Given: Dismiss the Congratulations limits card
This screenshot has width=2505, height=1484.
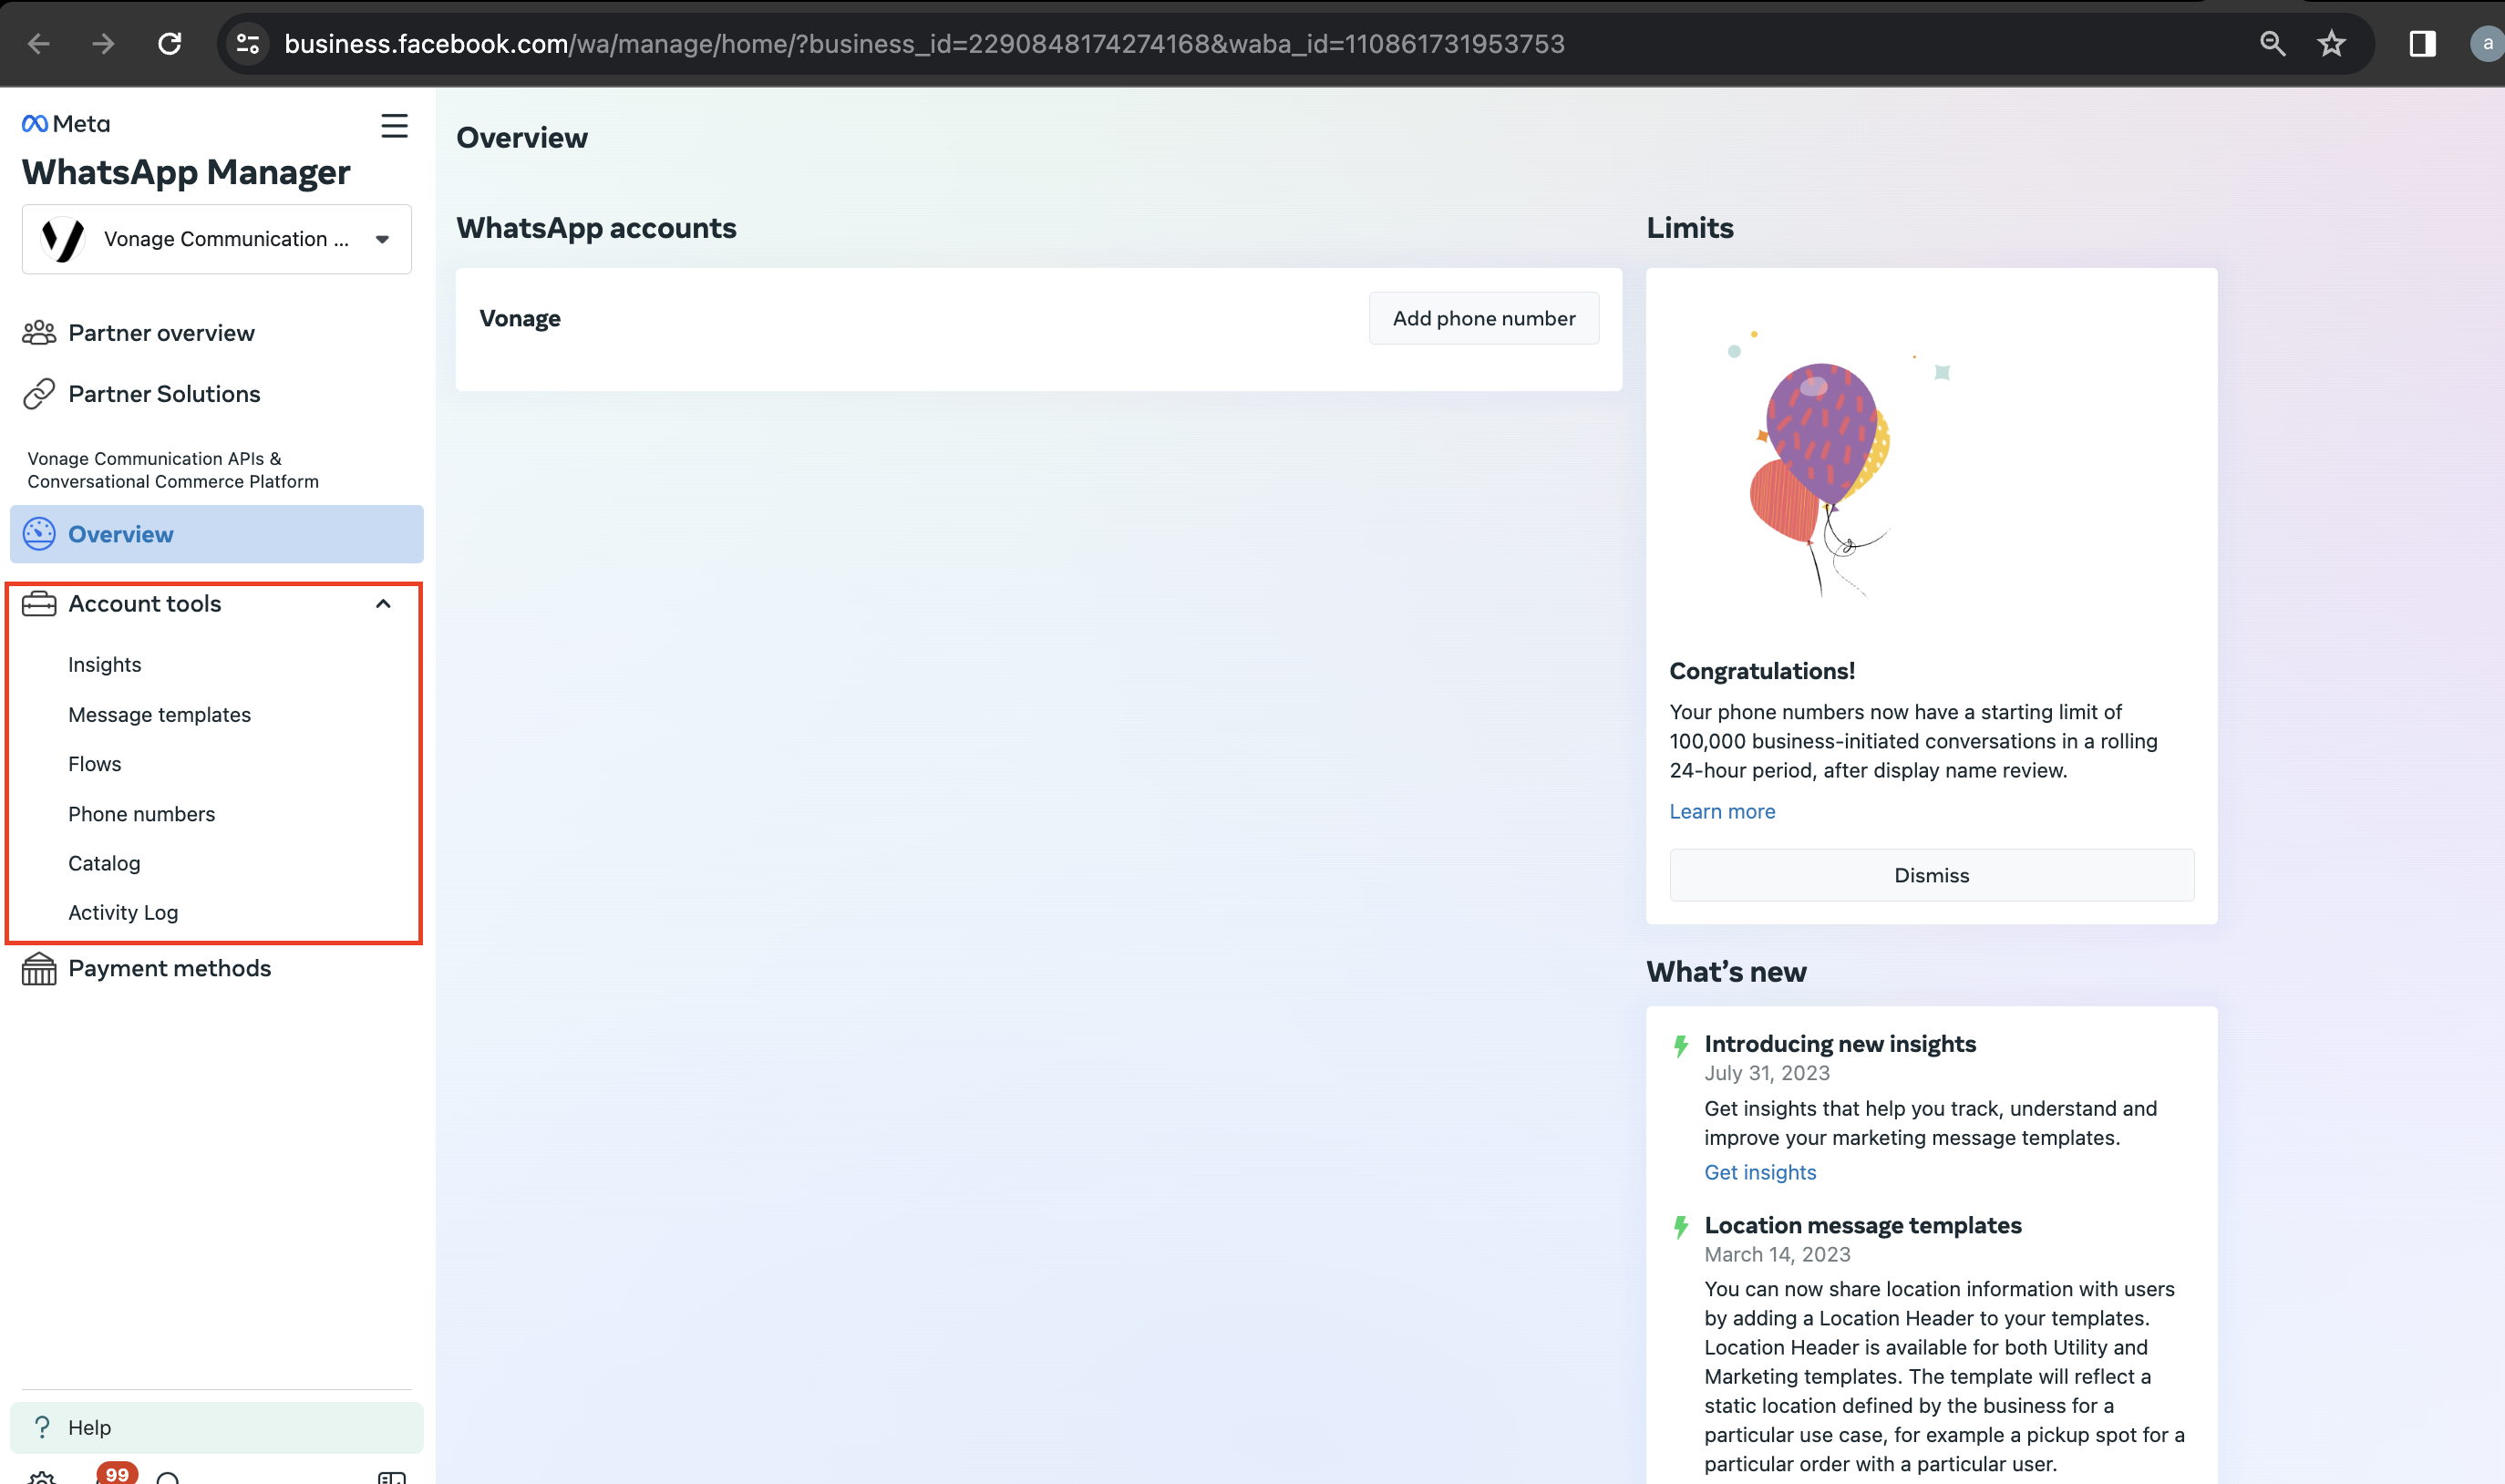Looking at the screenshot, I should pos(1932,875).
